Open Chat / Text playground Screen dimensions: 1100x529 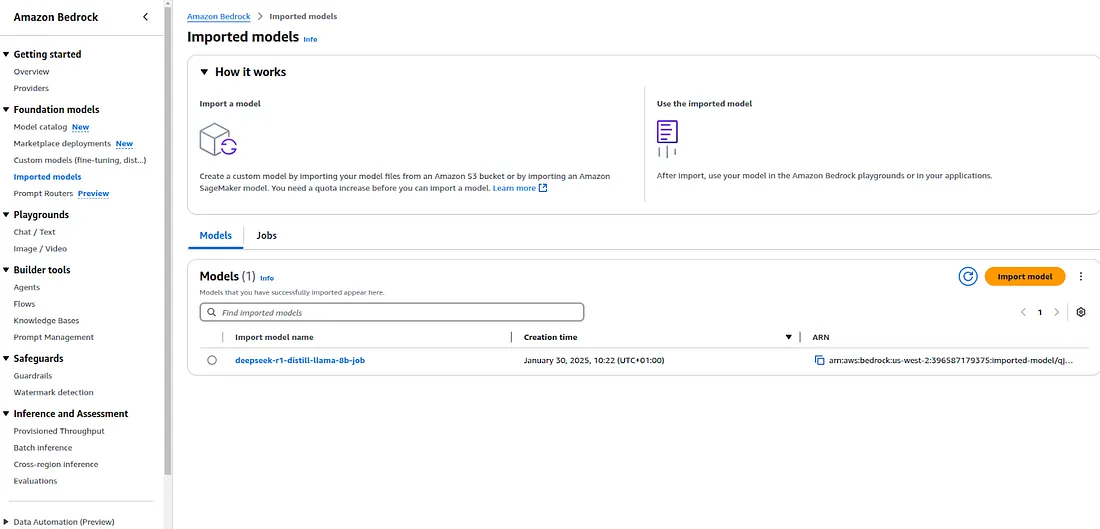tap(34, 232)
